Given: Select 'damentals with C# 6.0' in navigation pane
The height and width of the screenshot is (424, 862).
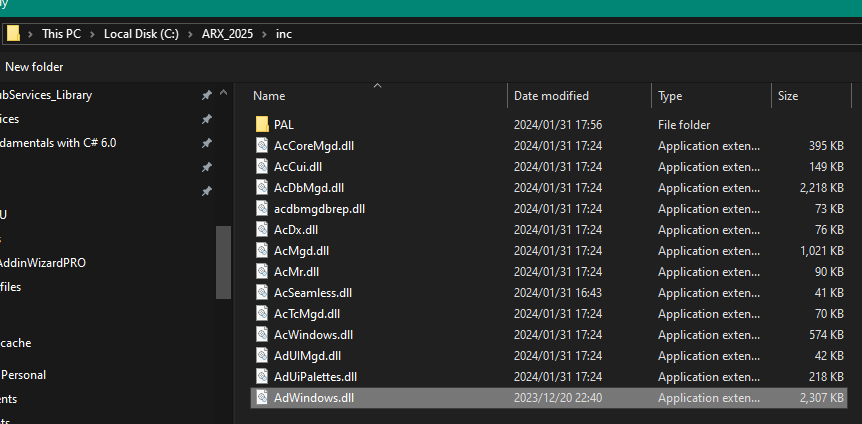Looking at the screenshot, I should point(58,143).
